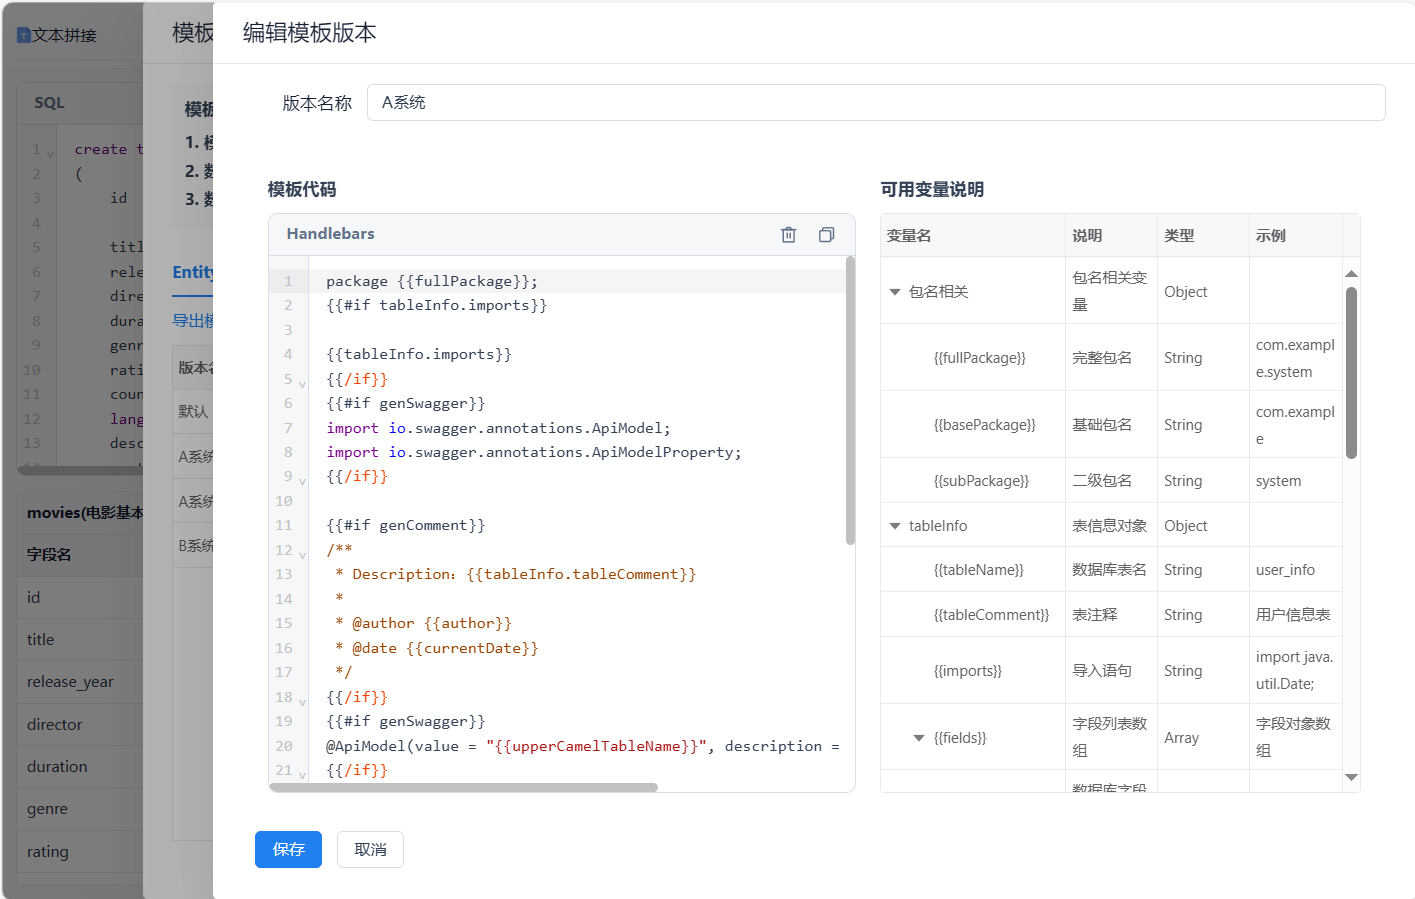
Task: Click the 数据库表名 description cell
Action: point(1109,570)
